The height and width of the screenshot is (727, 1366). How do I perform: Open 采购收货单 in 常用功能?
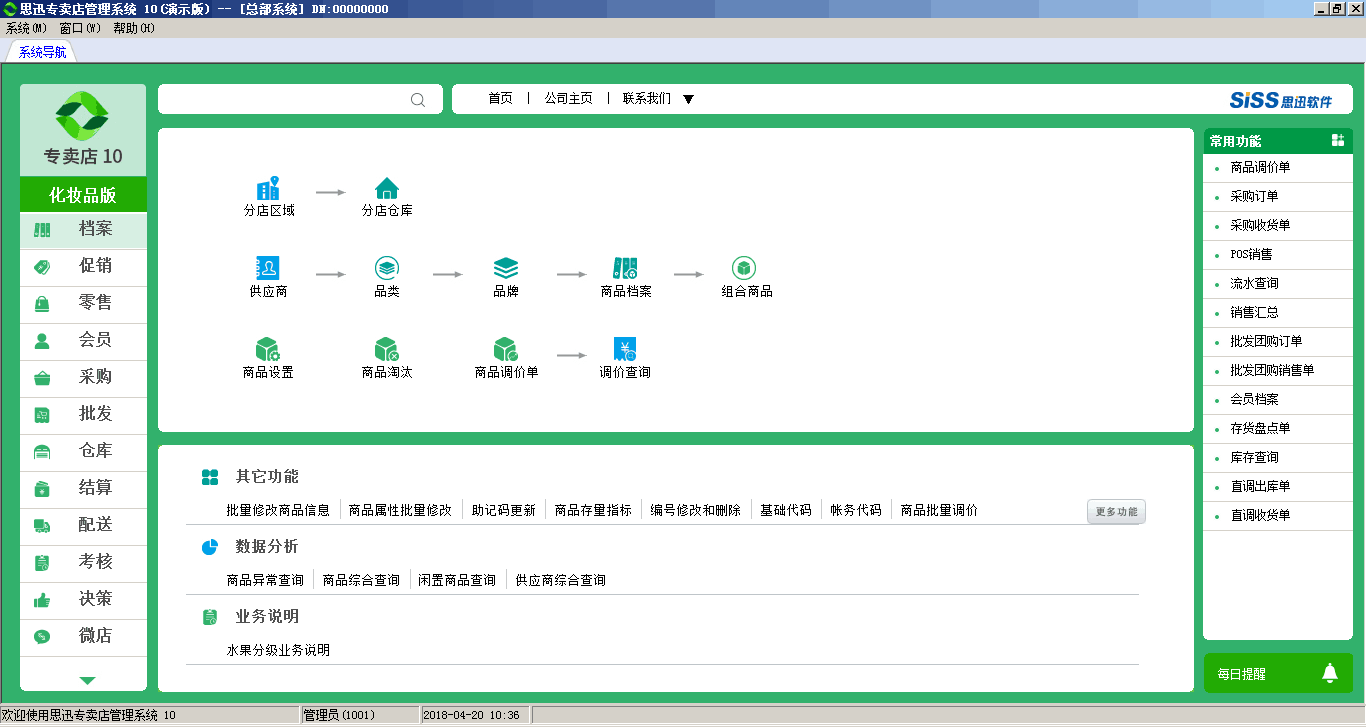1278,226
